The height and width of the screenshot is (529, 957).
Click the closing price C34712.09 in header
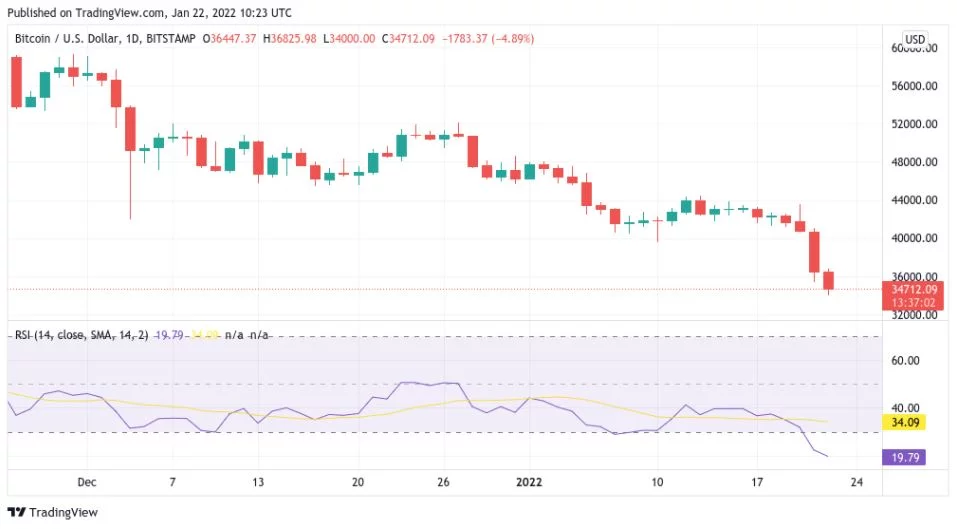click(x=408, y=38)
